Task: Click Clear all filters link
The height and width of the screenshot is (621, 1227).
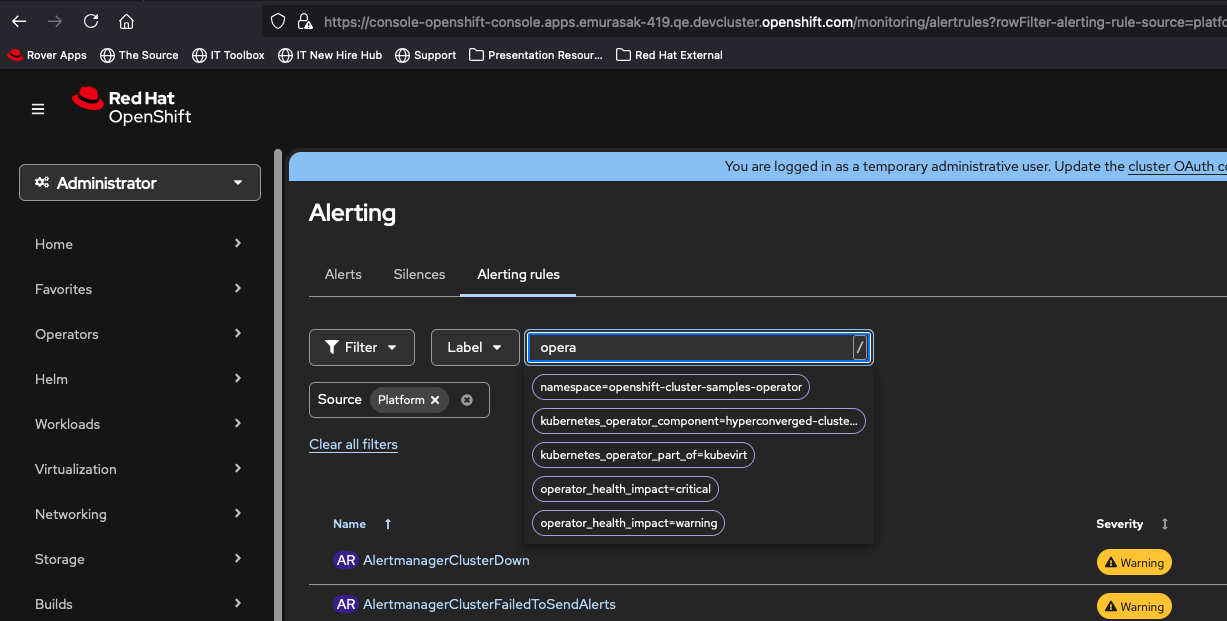Action: 353,444
